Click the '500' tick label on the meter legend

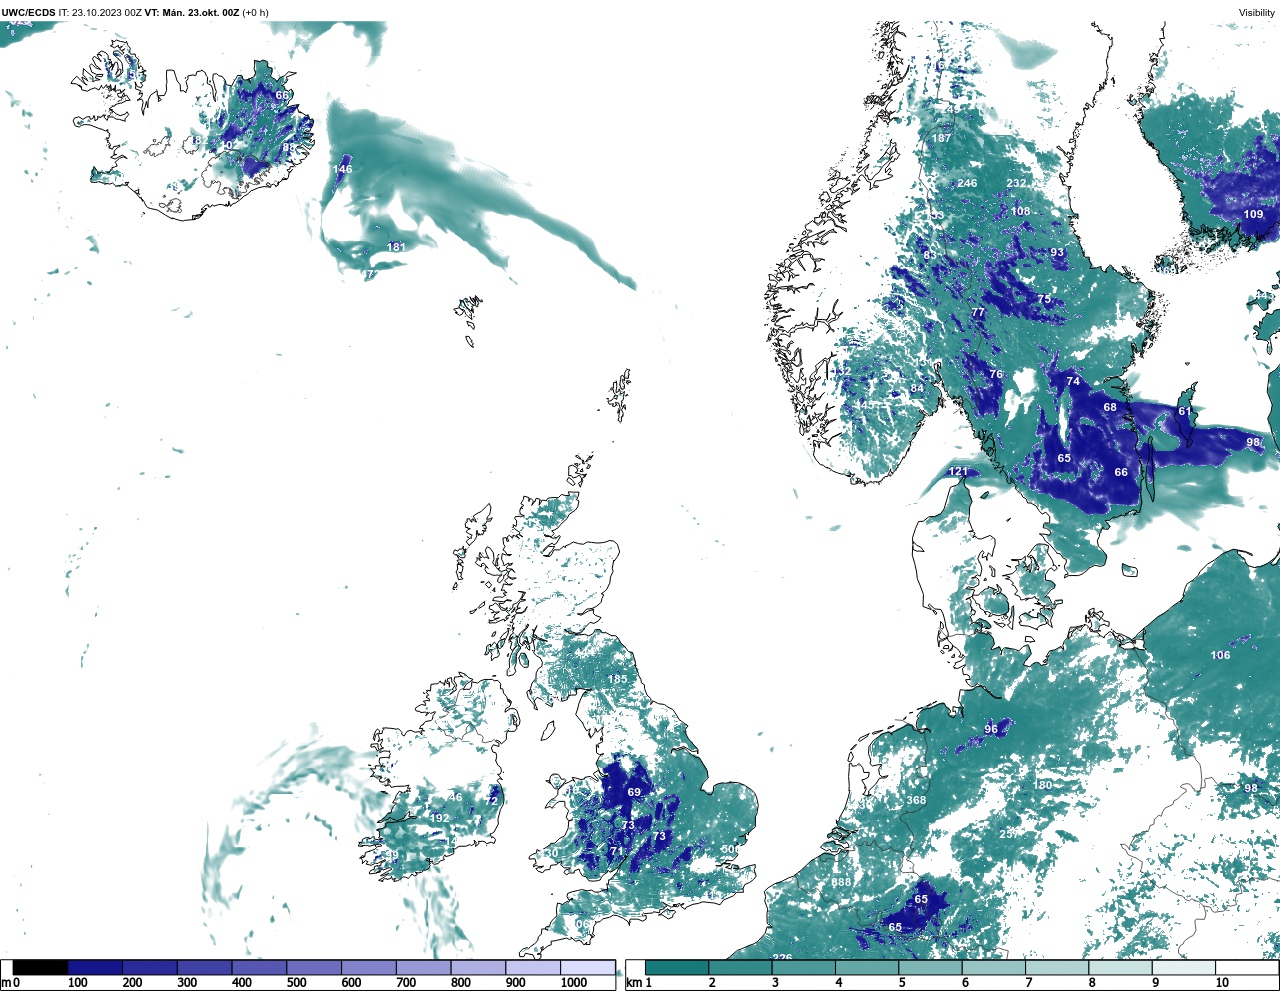click(x=296, y=983)
